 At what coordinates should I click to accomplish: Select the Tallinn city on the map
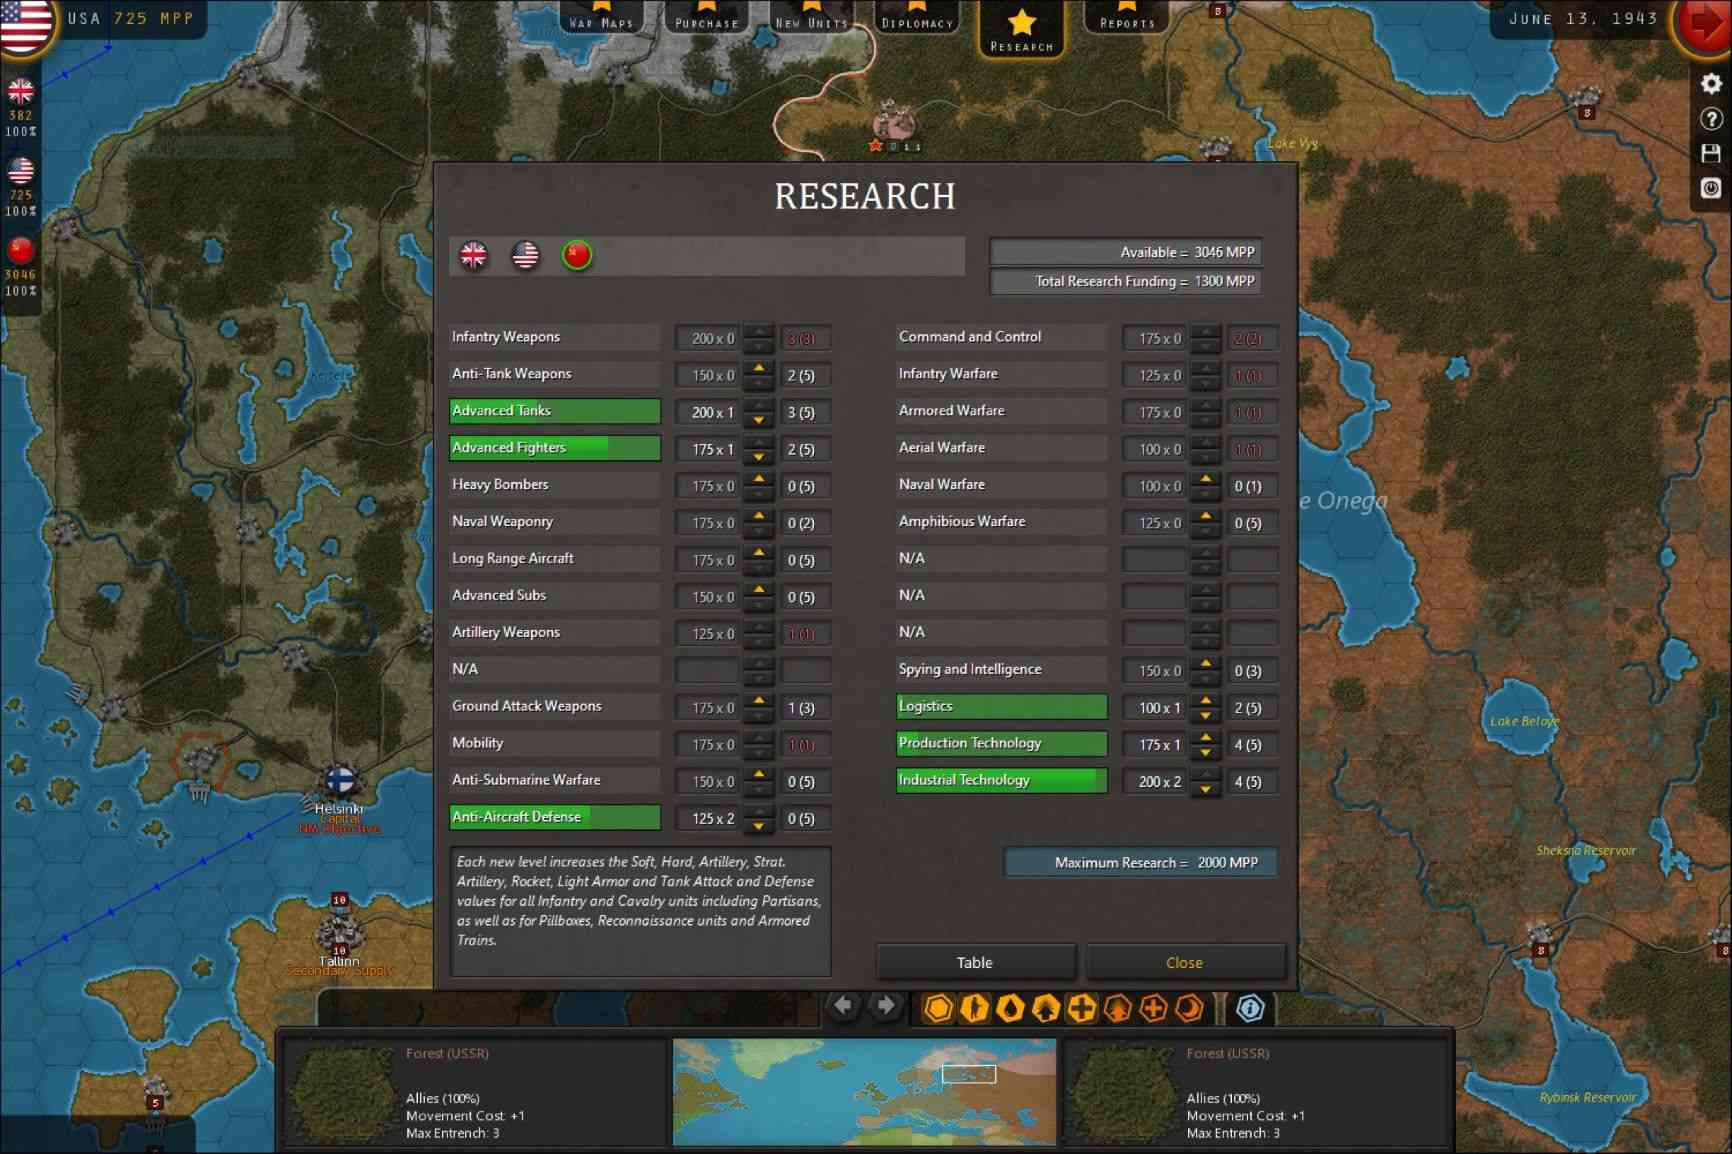click(340, 933)
